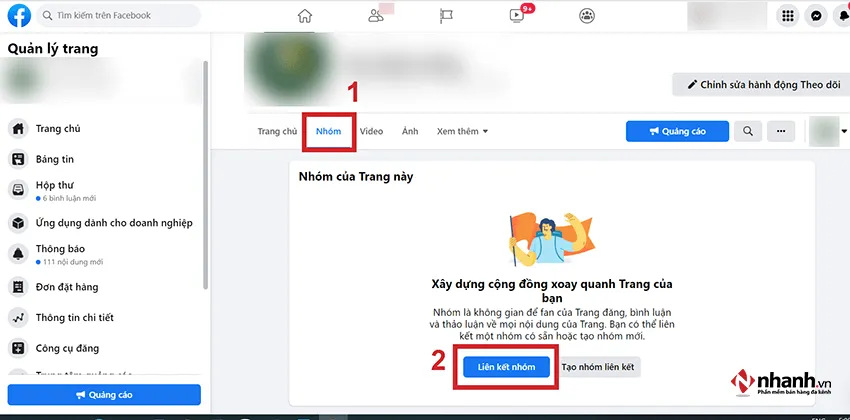This screenshot has width=850, height=420.
Task: Open Công cụ đăng sidebar label
Action: click(x=67, y=348)
